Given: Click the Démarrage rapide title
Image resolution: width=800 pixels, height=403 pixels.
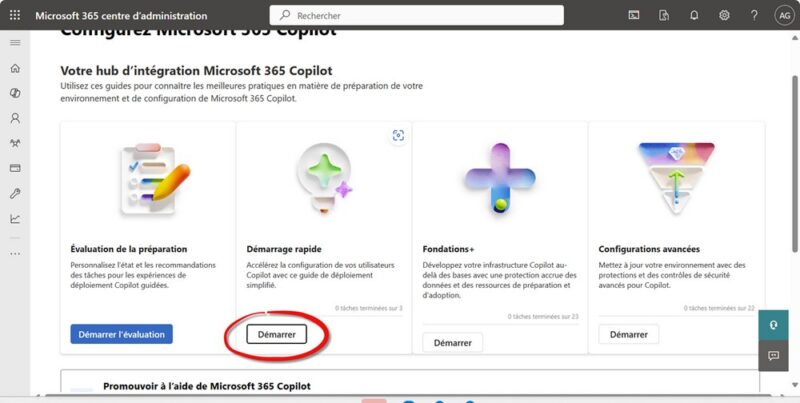Looking at the screenshot, I should pyautogui.click(x=284, y=249).
